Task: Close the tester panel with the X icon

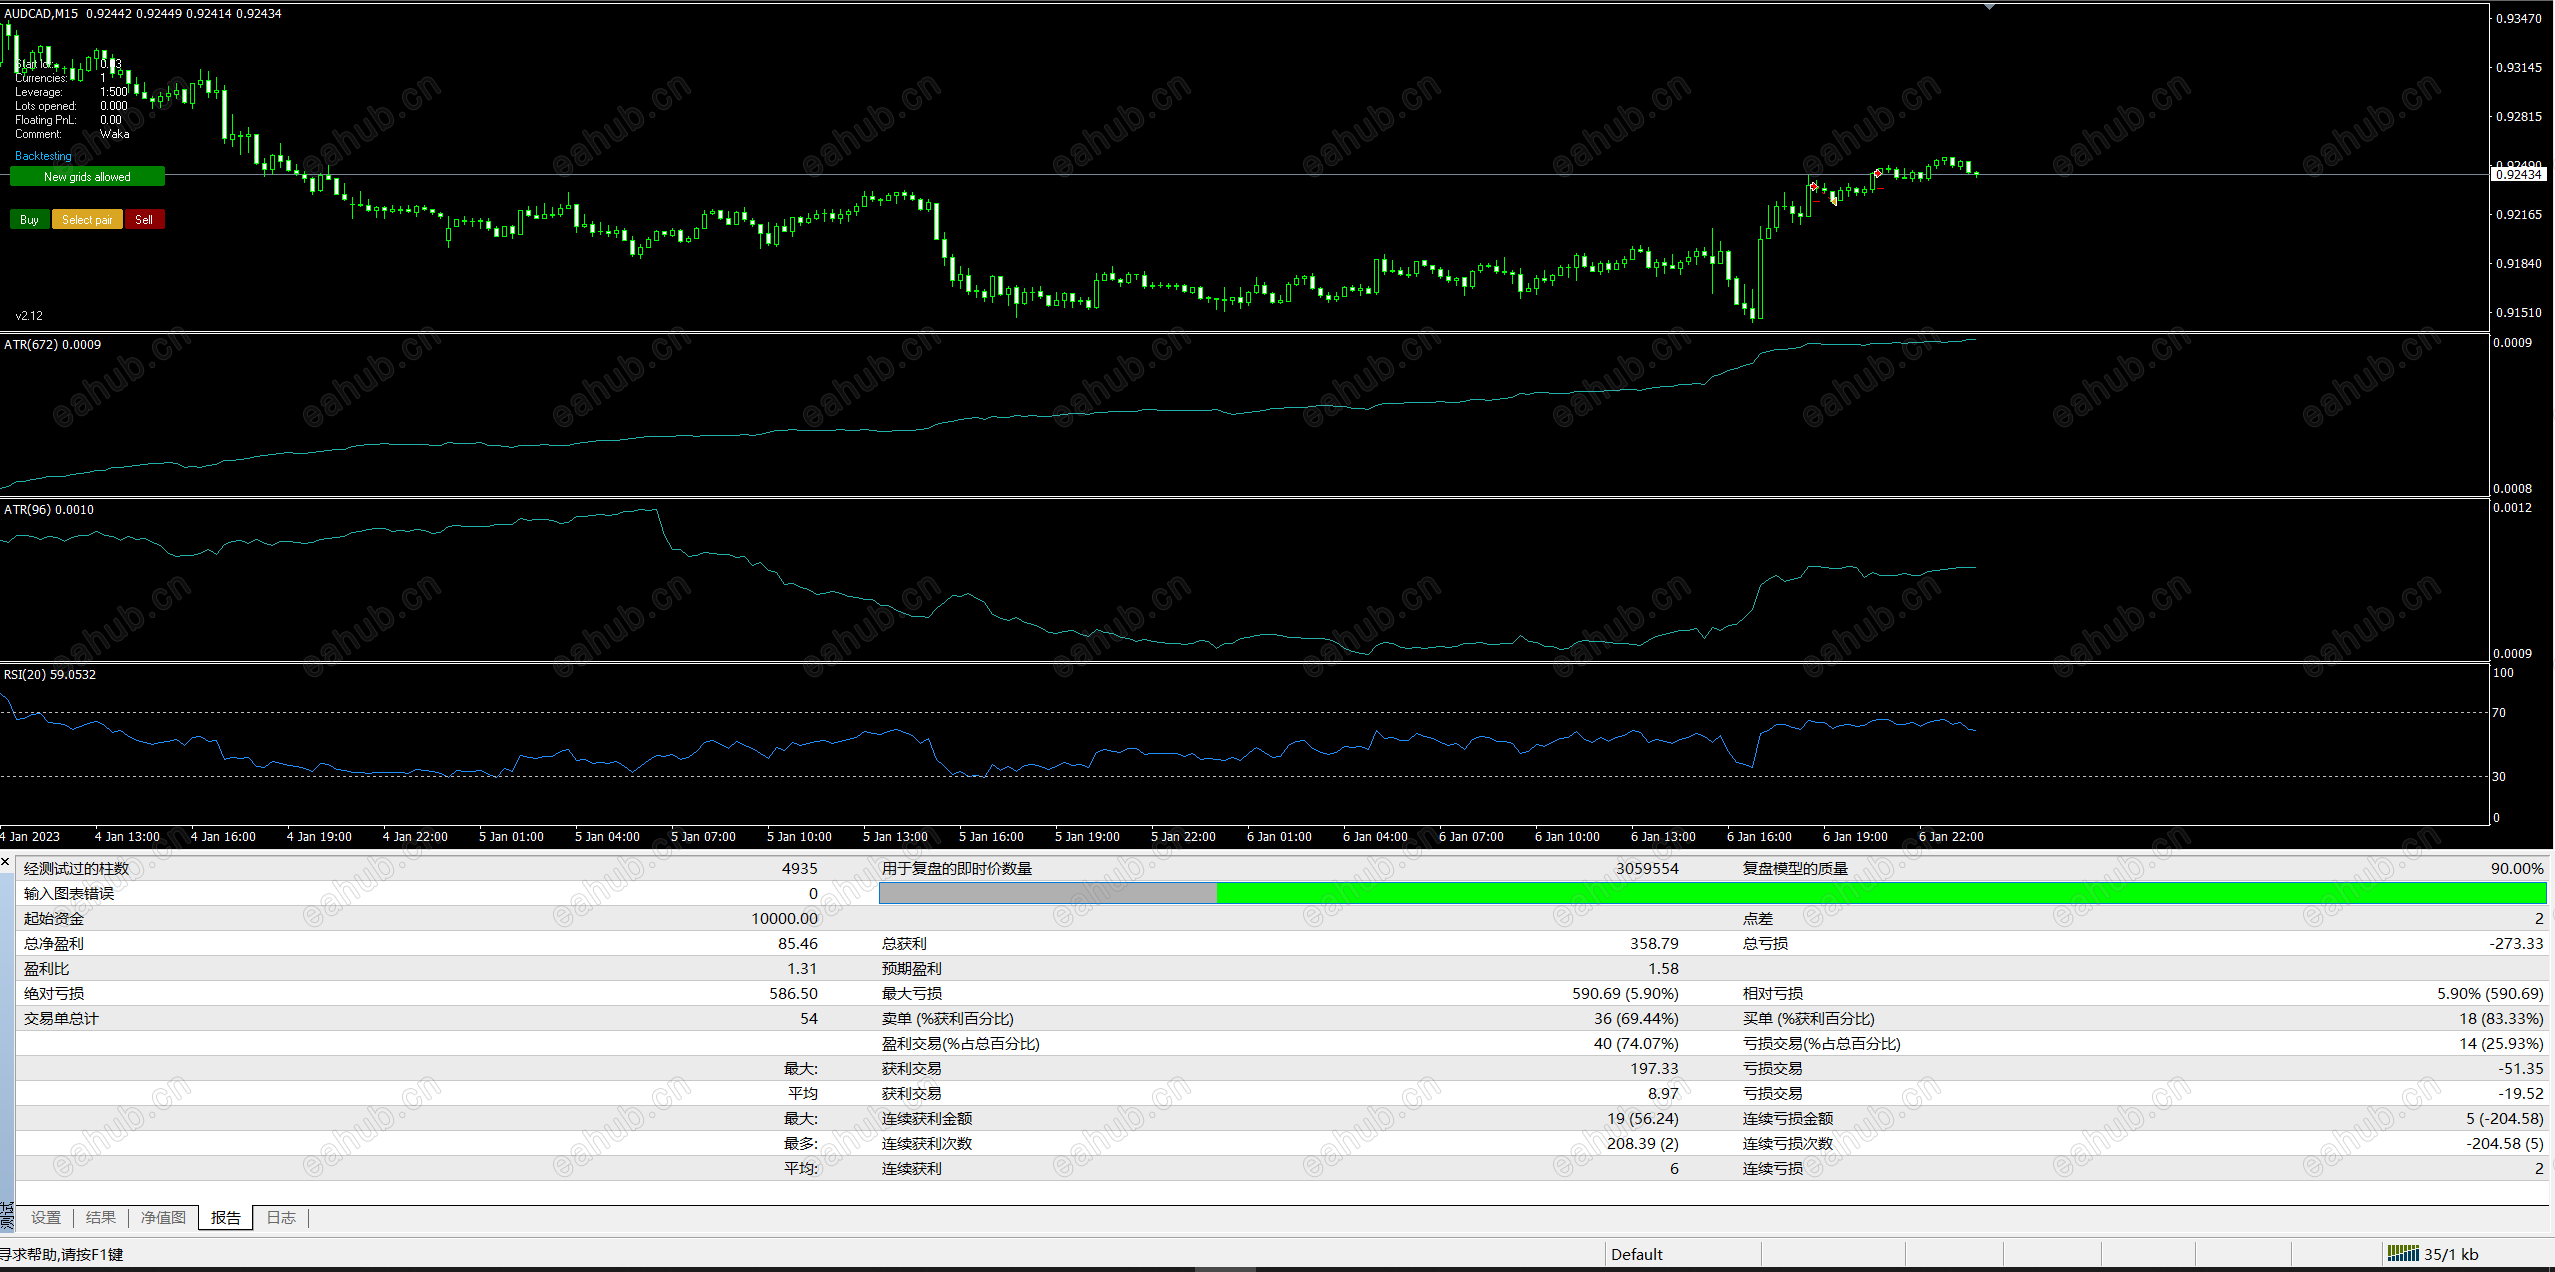Action: coord(6,861)
